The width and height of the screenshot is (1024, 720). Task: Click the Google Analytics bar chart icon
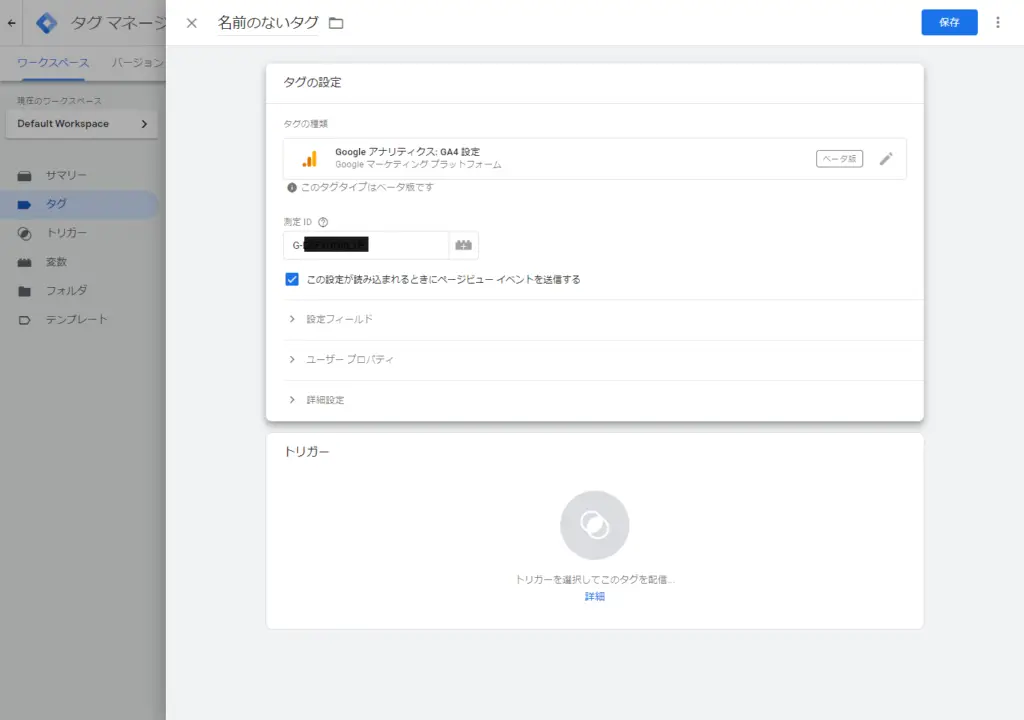[x=310, y=159]
